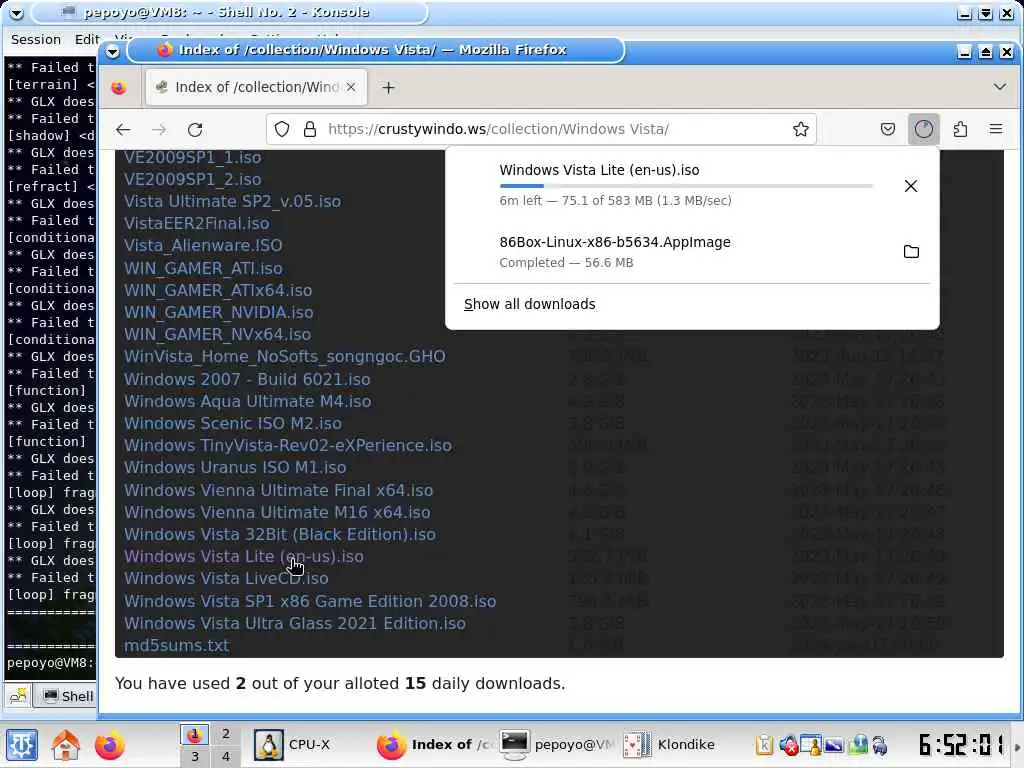Open Edit menu in Konsole
This screenshot has width=1024, height=768.
point(86,39)
